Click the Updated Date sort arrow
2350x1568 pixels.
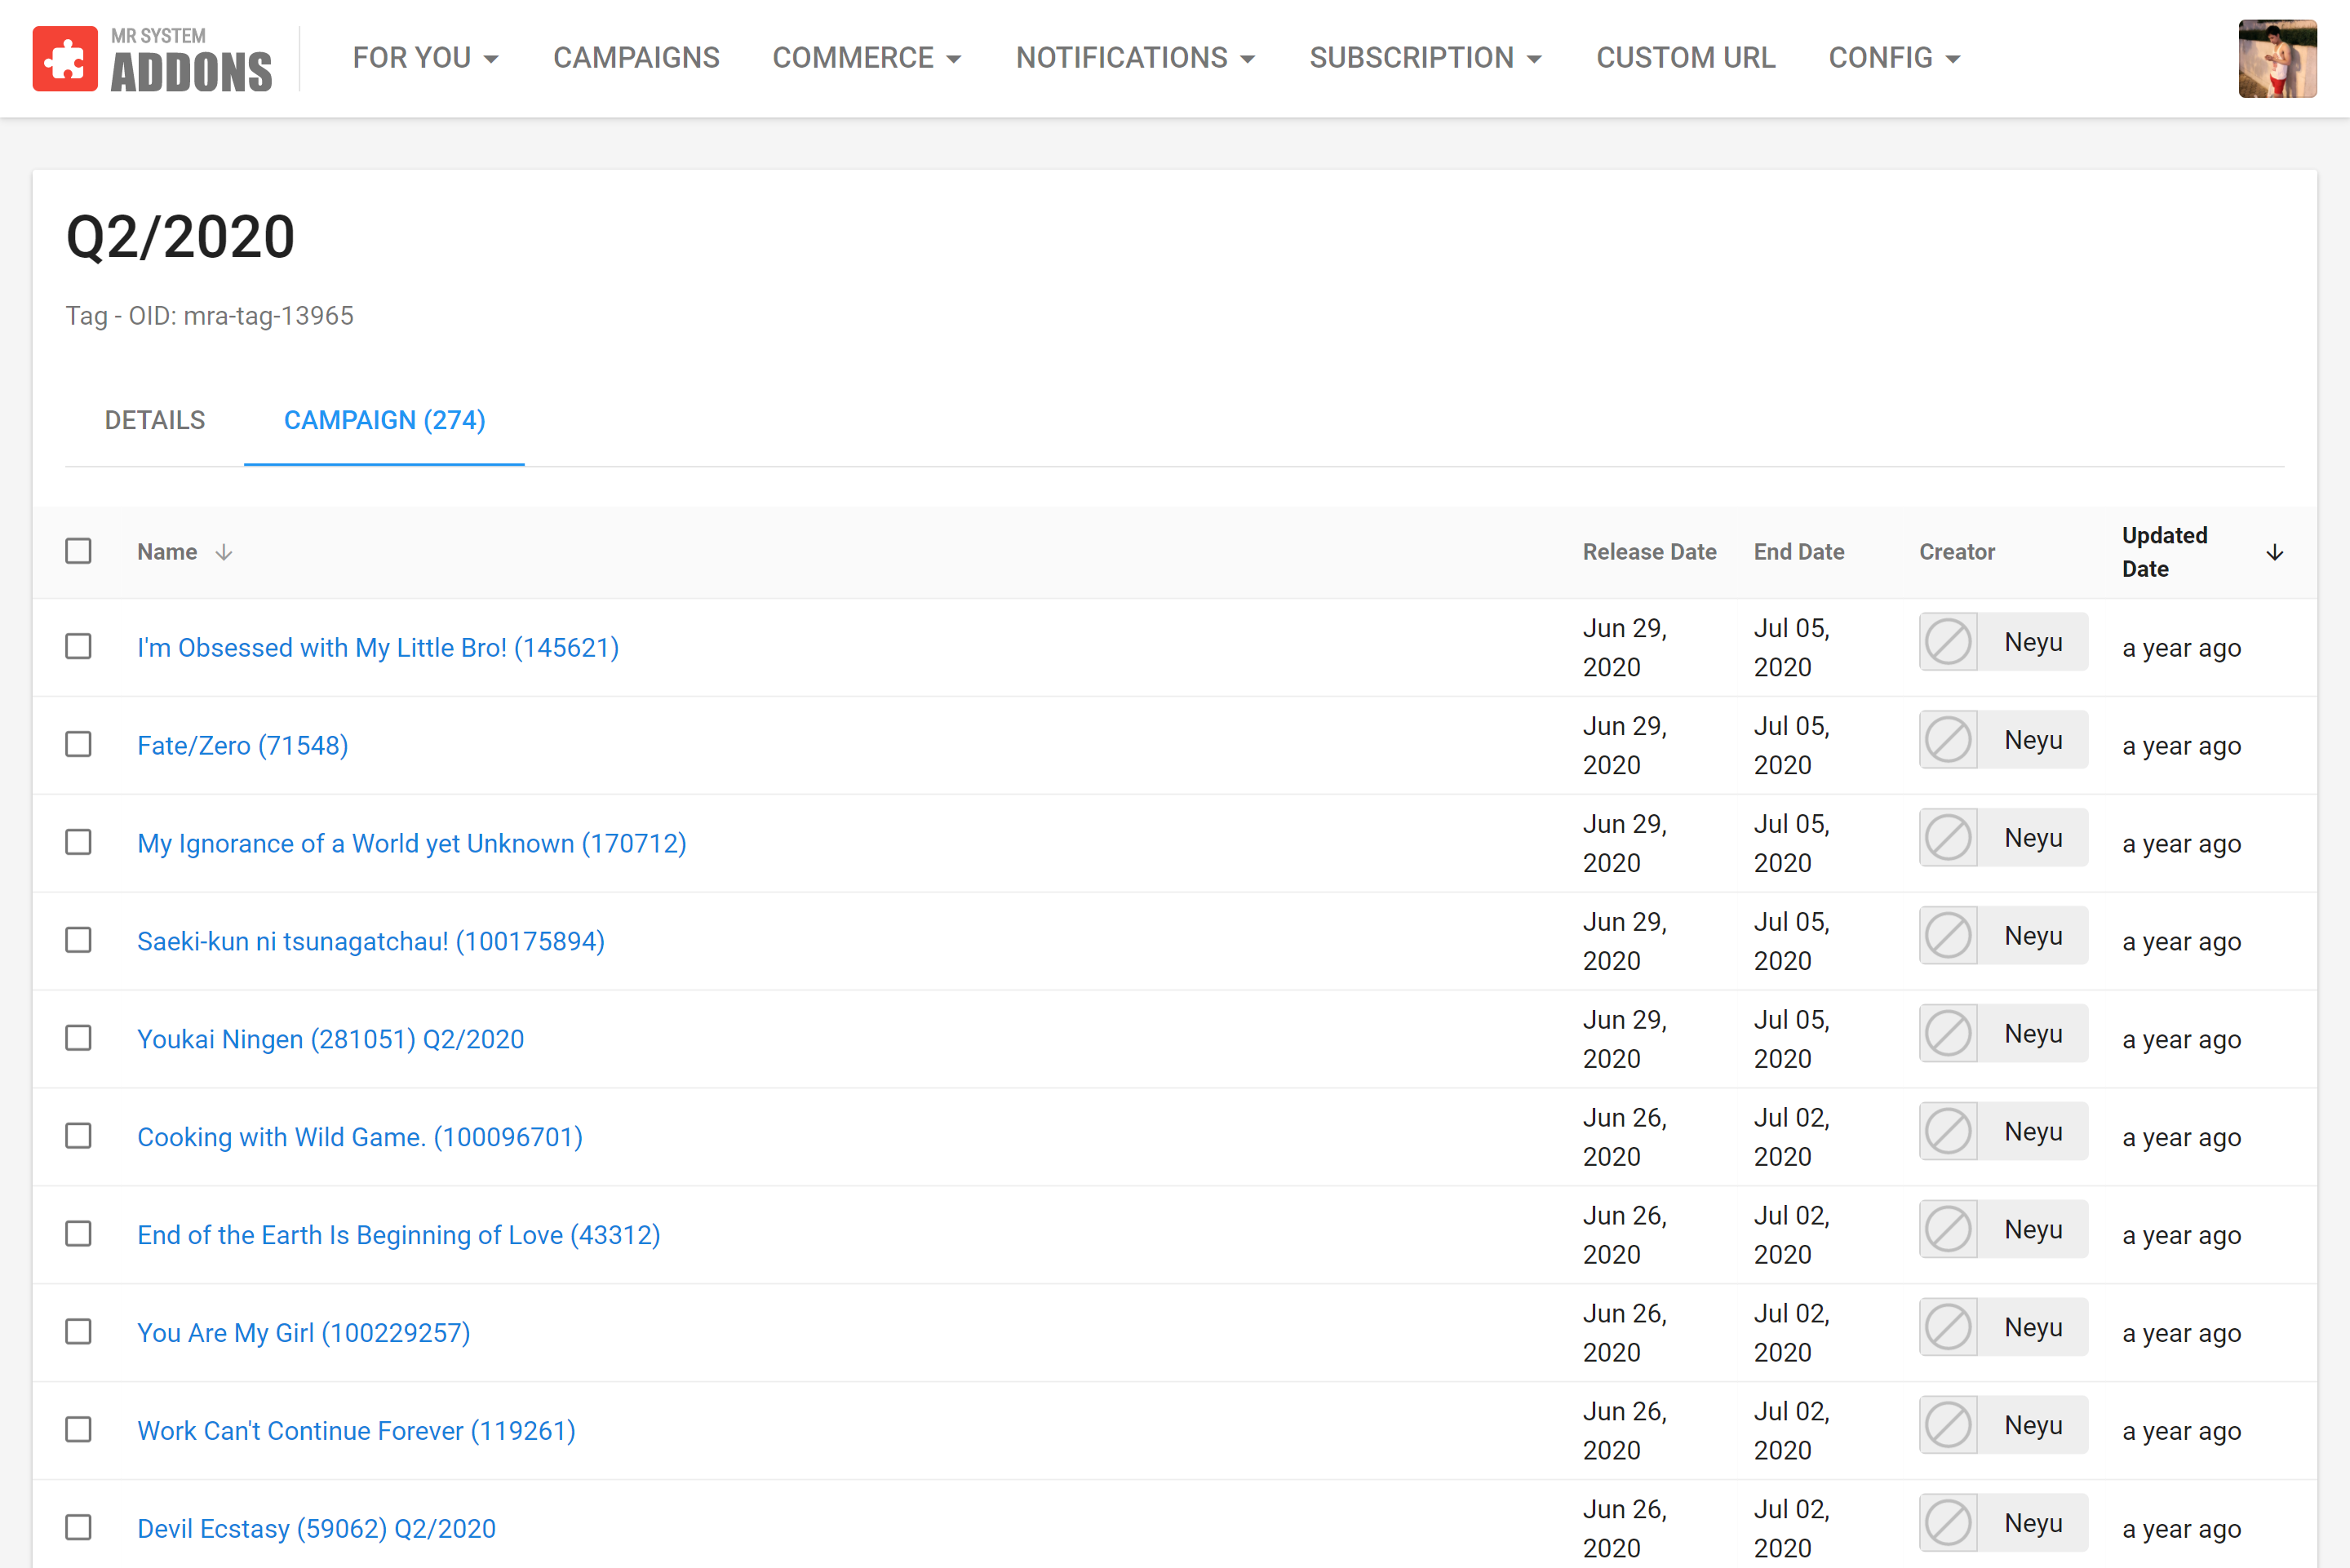(2274, 552)
